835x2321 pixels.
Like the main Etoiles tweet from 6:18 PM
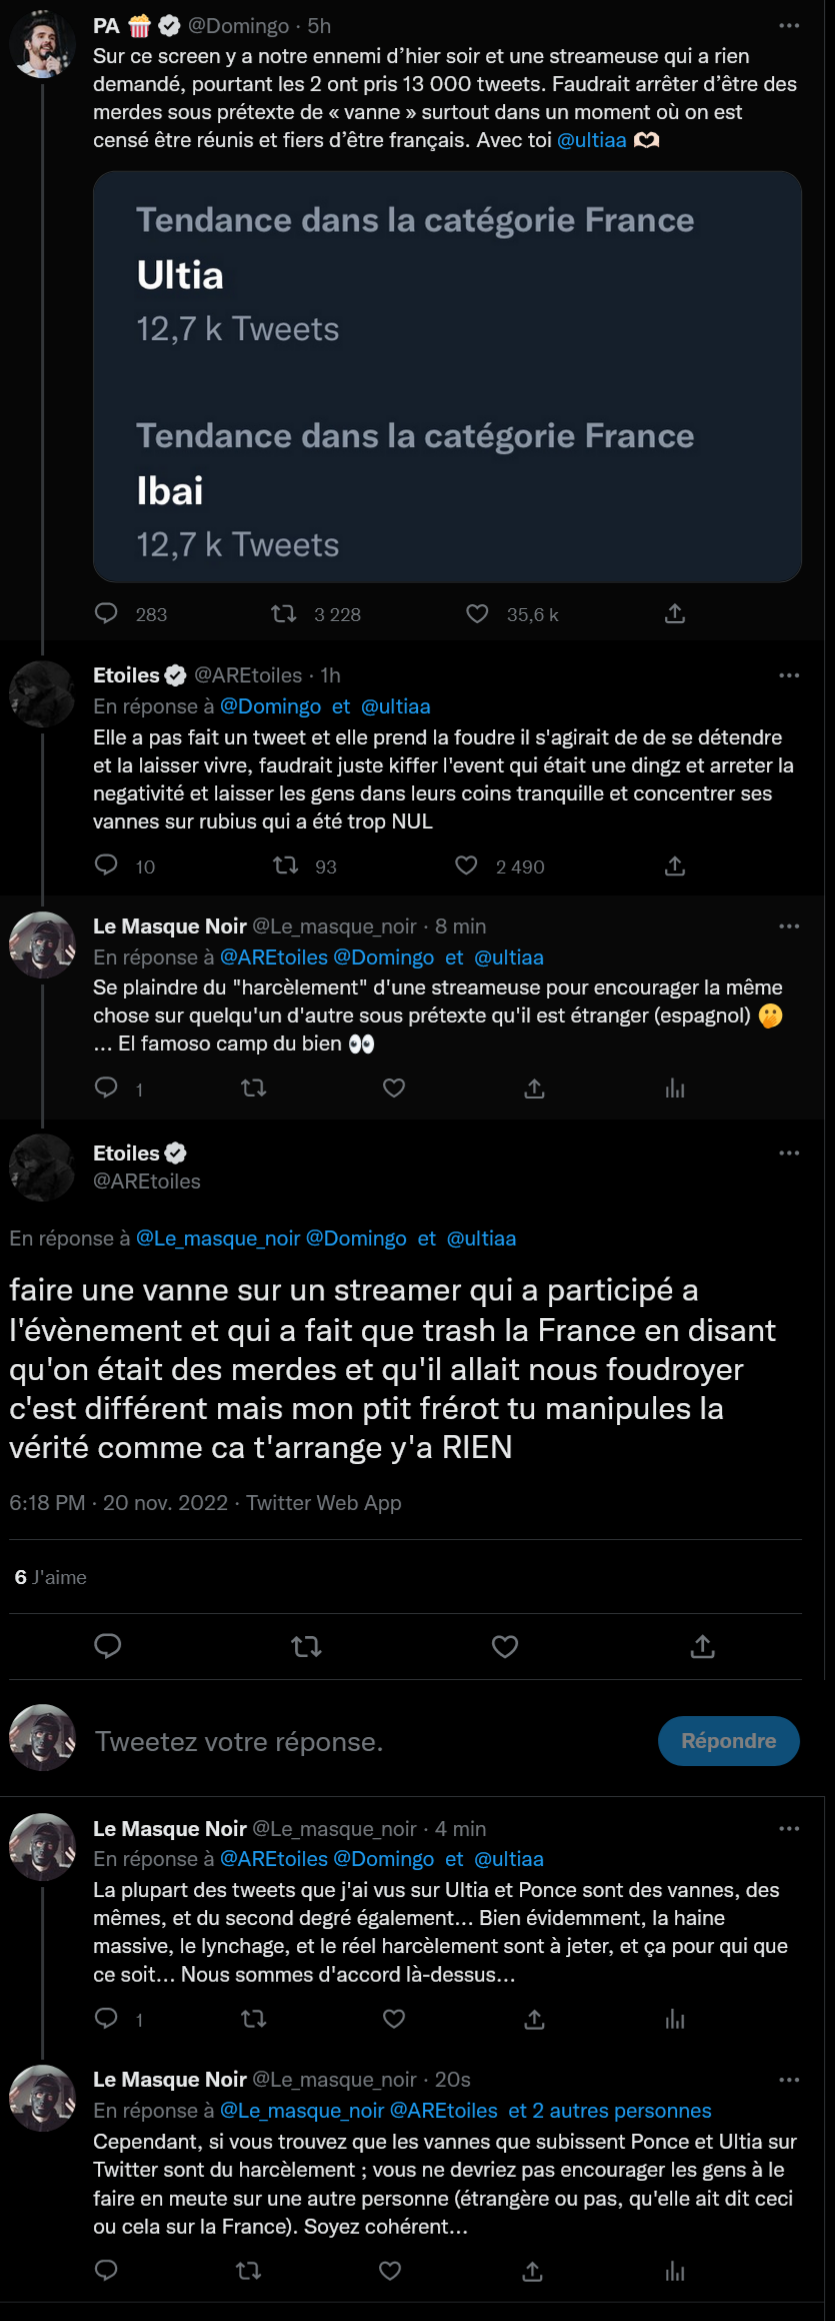click(x=505, y=1646)
